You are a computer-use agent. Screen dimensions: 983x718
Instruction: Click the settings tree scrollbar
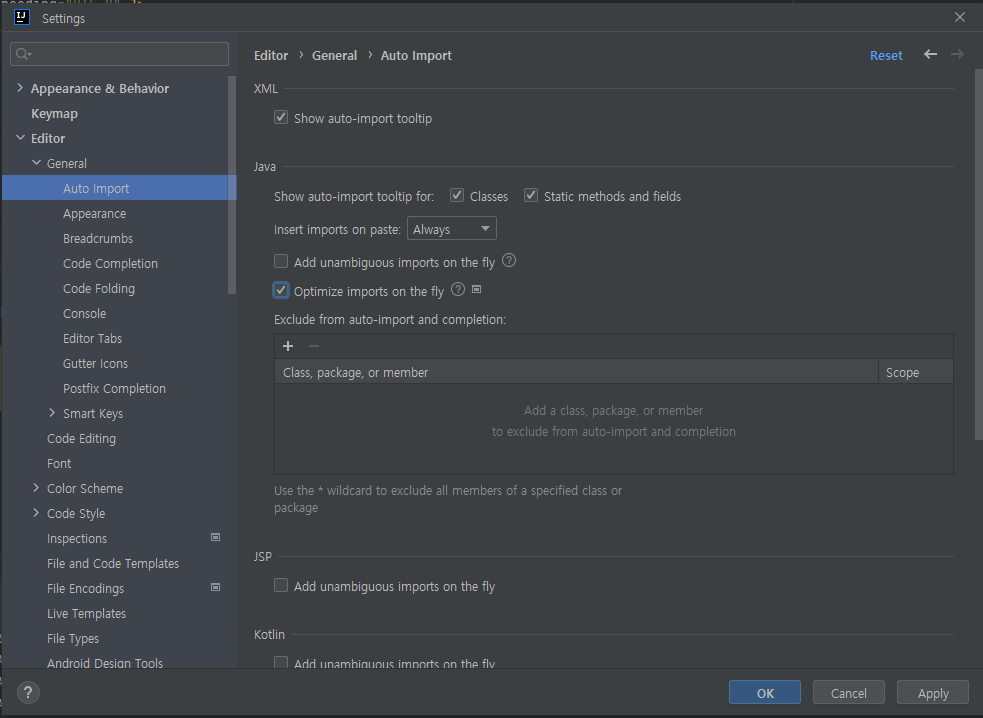point(232,185)
